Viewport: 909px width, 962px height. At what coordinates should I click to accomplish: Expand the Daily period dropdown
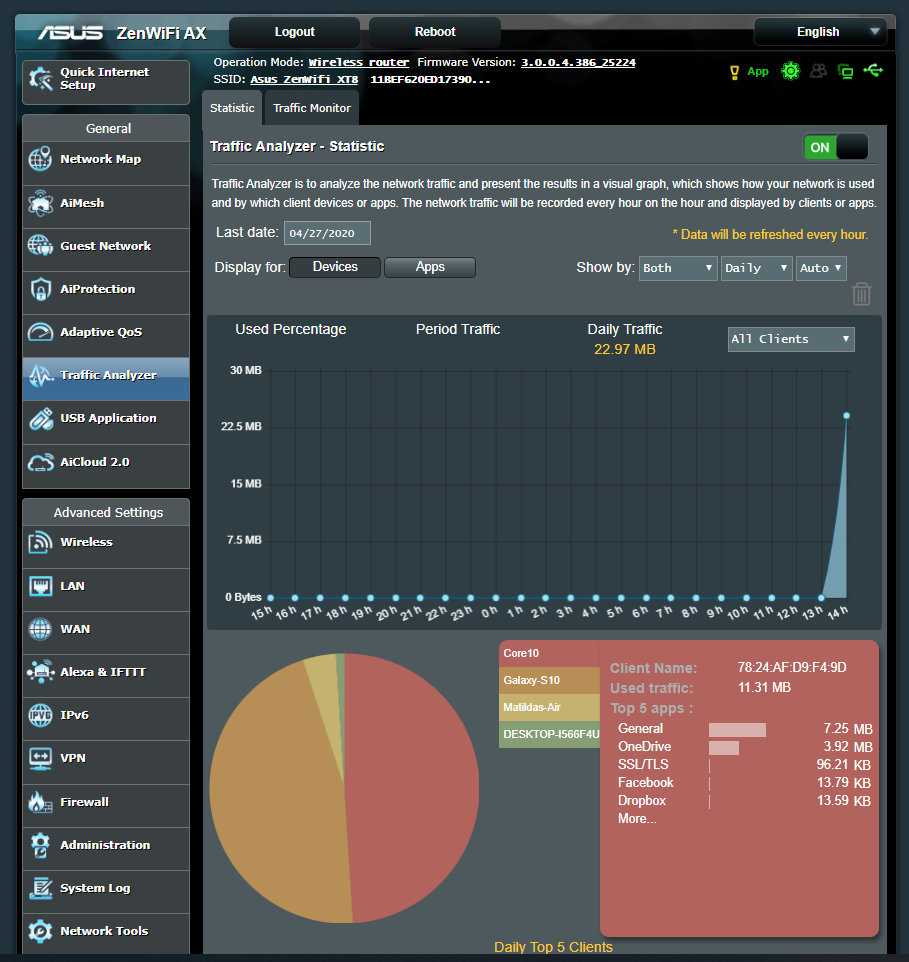click(756, 268)
